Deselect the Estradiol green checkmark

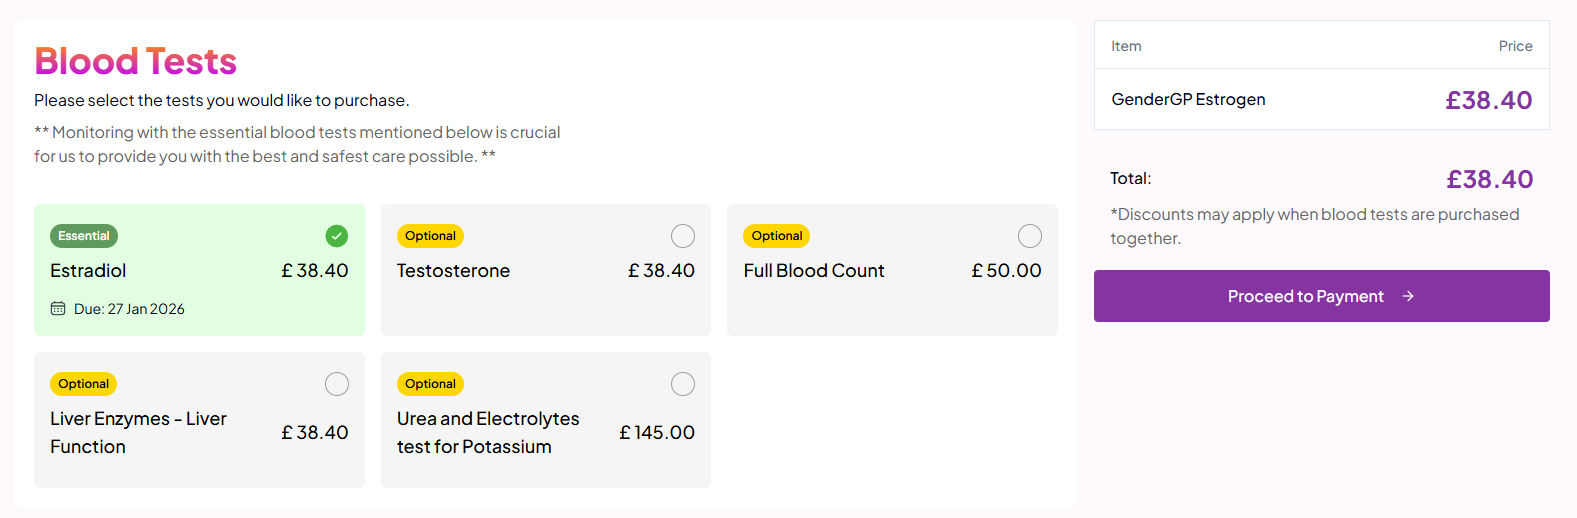(337, 236)
